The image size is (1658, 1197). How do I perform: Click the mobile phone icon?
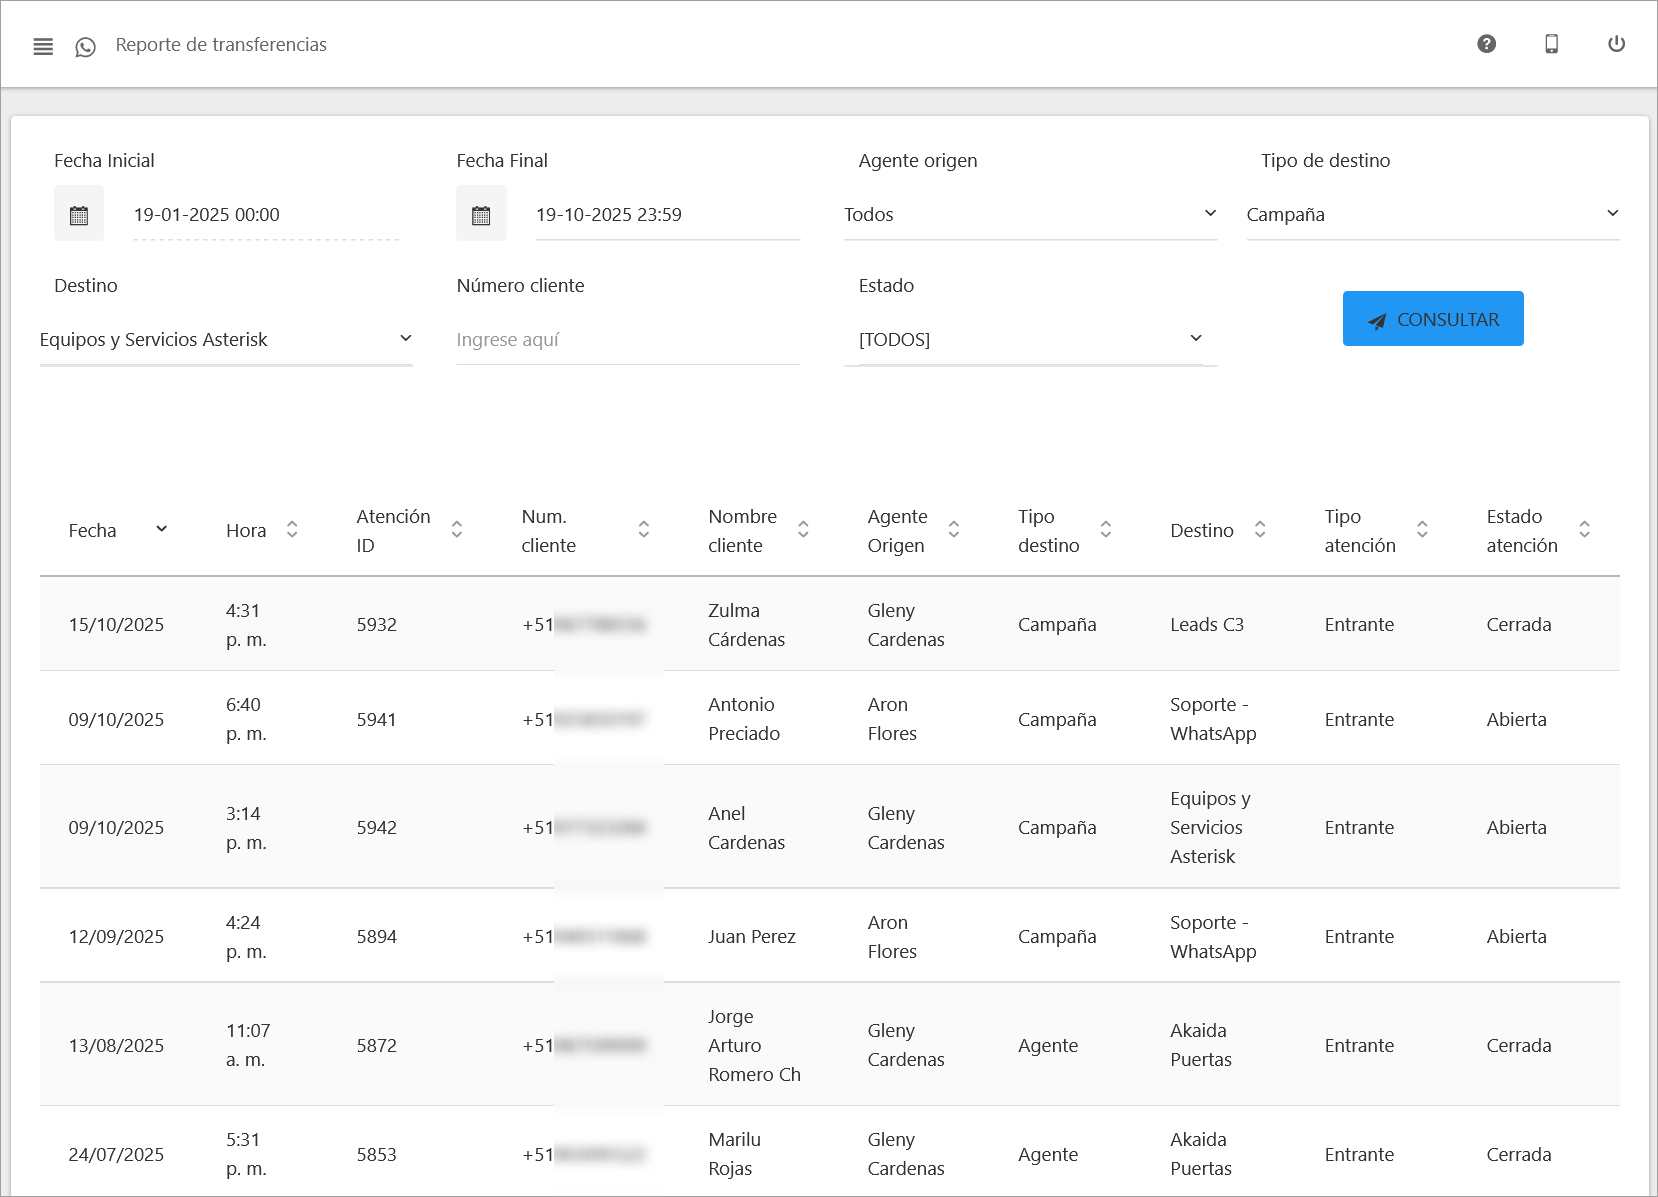1551,44
